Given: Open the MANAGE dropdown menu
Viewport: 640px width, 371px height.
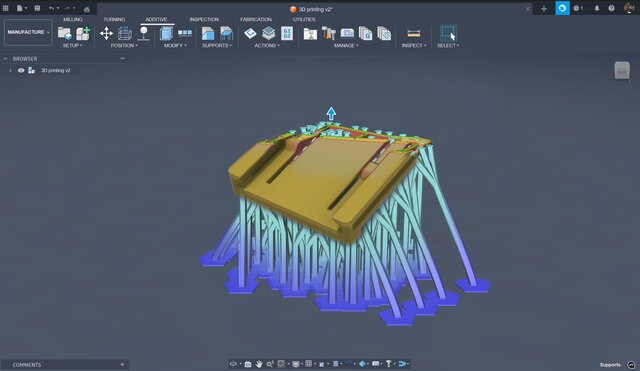Looking at the screenshot, I should pyautogui.click(x=346, y=45).
